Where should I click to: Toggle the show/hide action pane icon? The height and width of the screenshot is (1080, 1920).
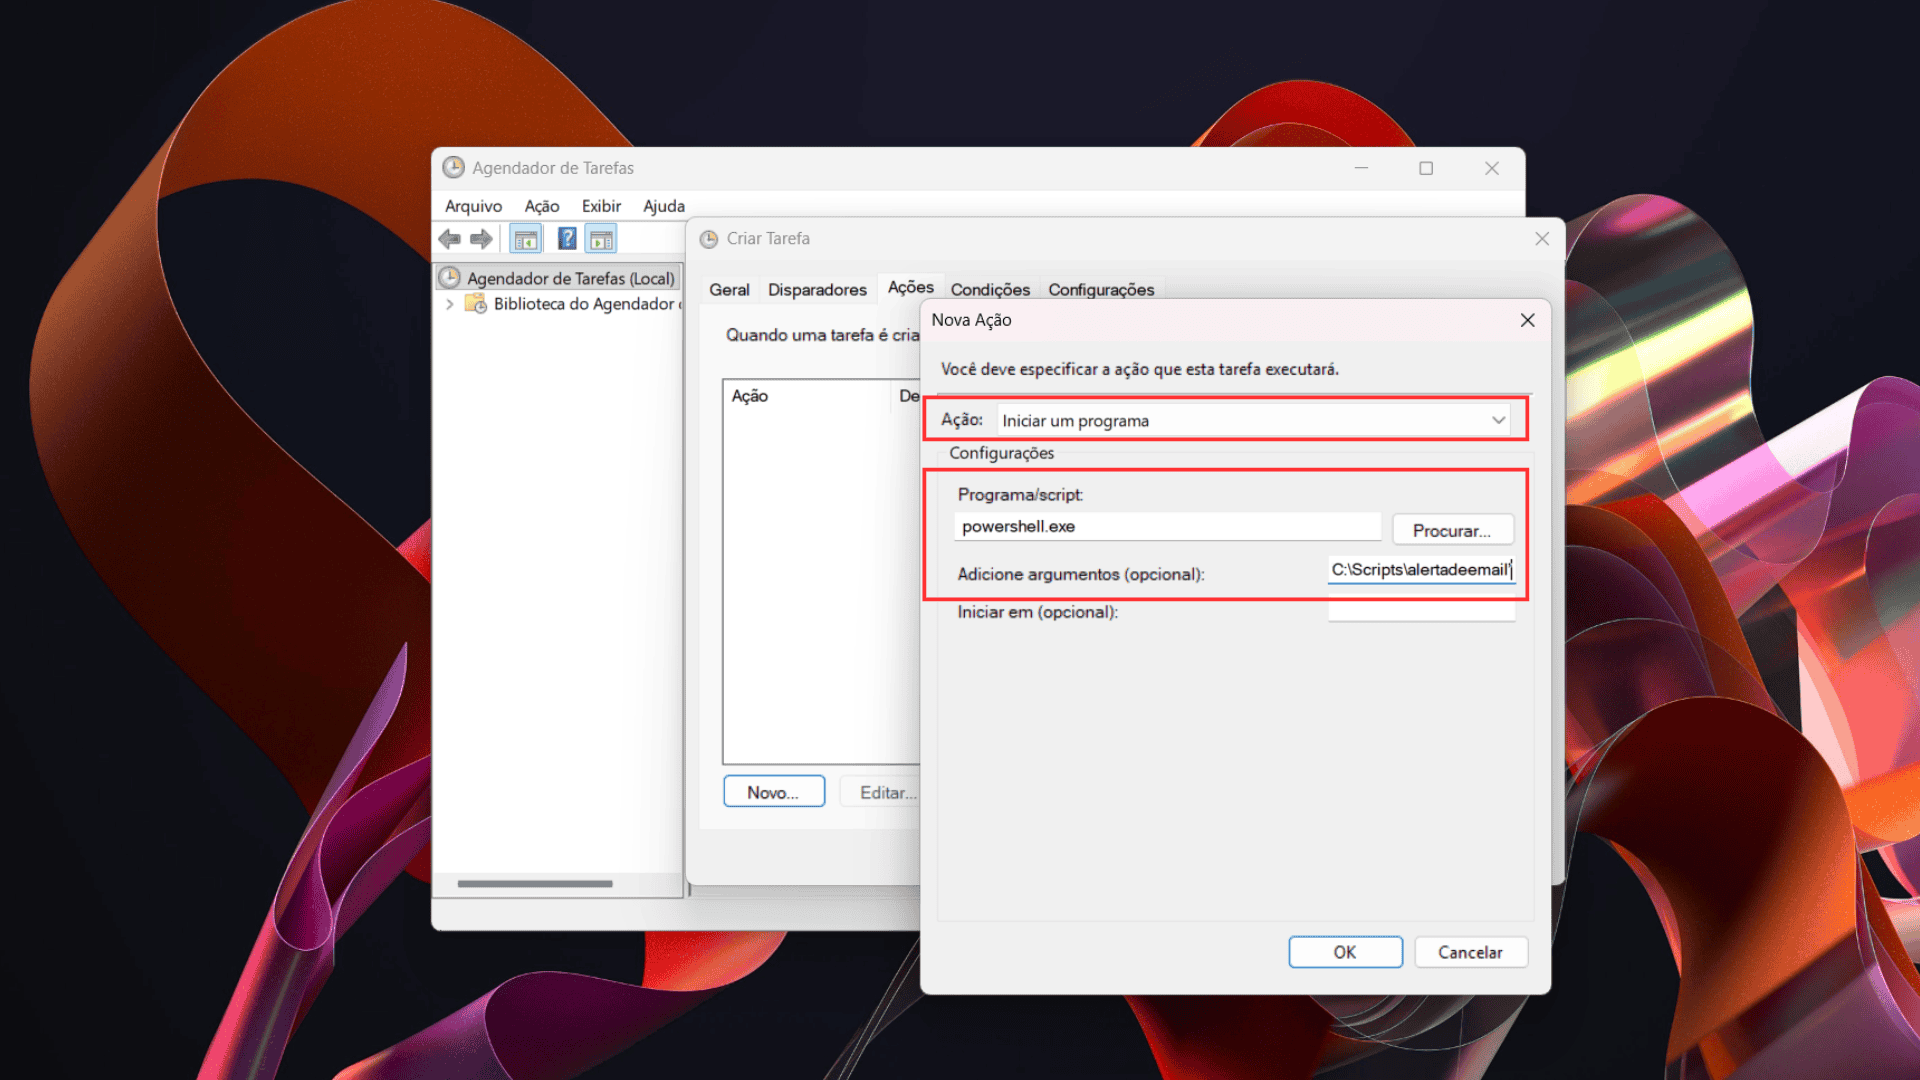(x=601, y=239)
